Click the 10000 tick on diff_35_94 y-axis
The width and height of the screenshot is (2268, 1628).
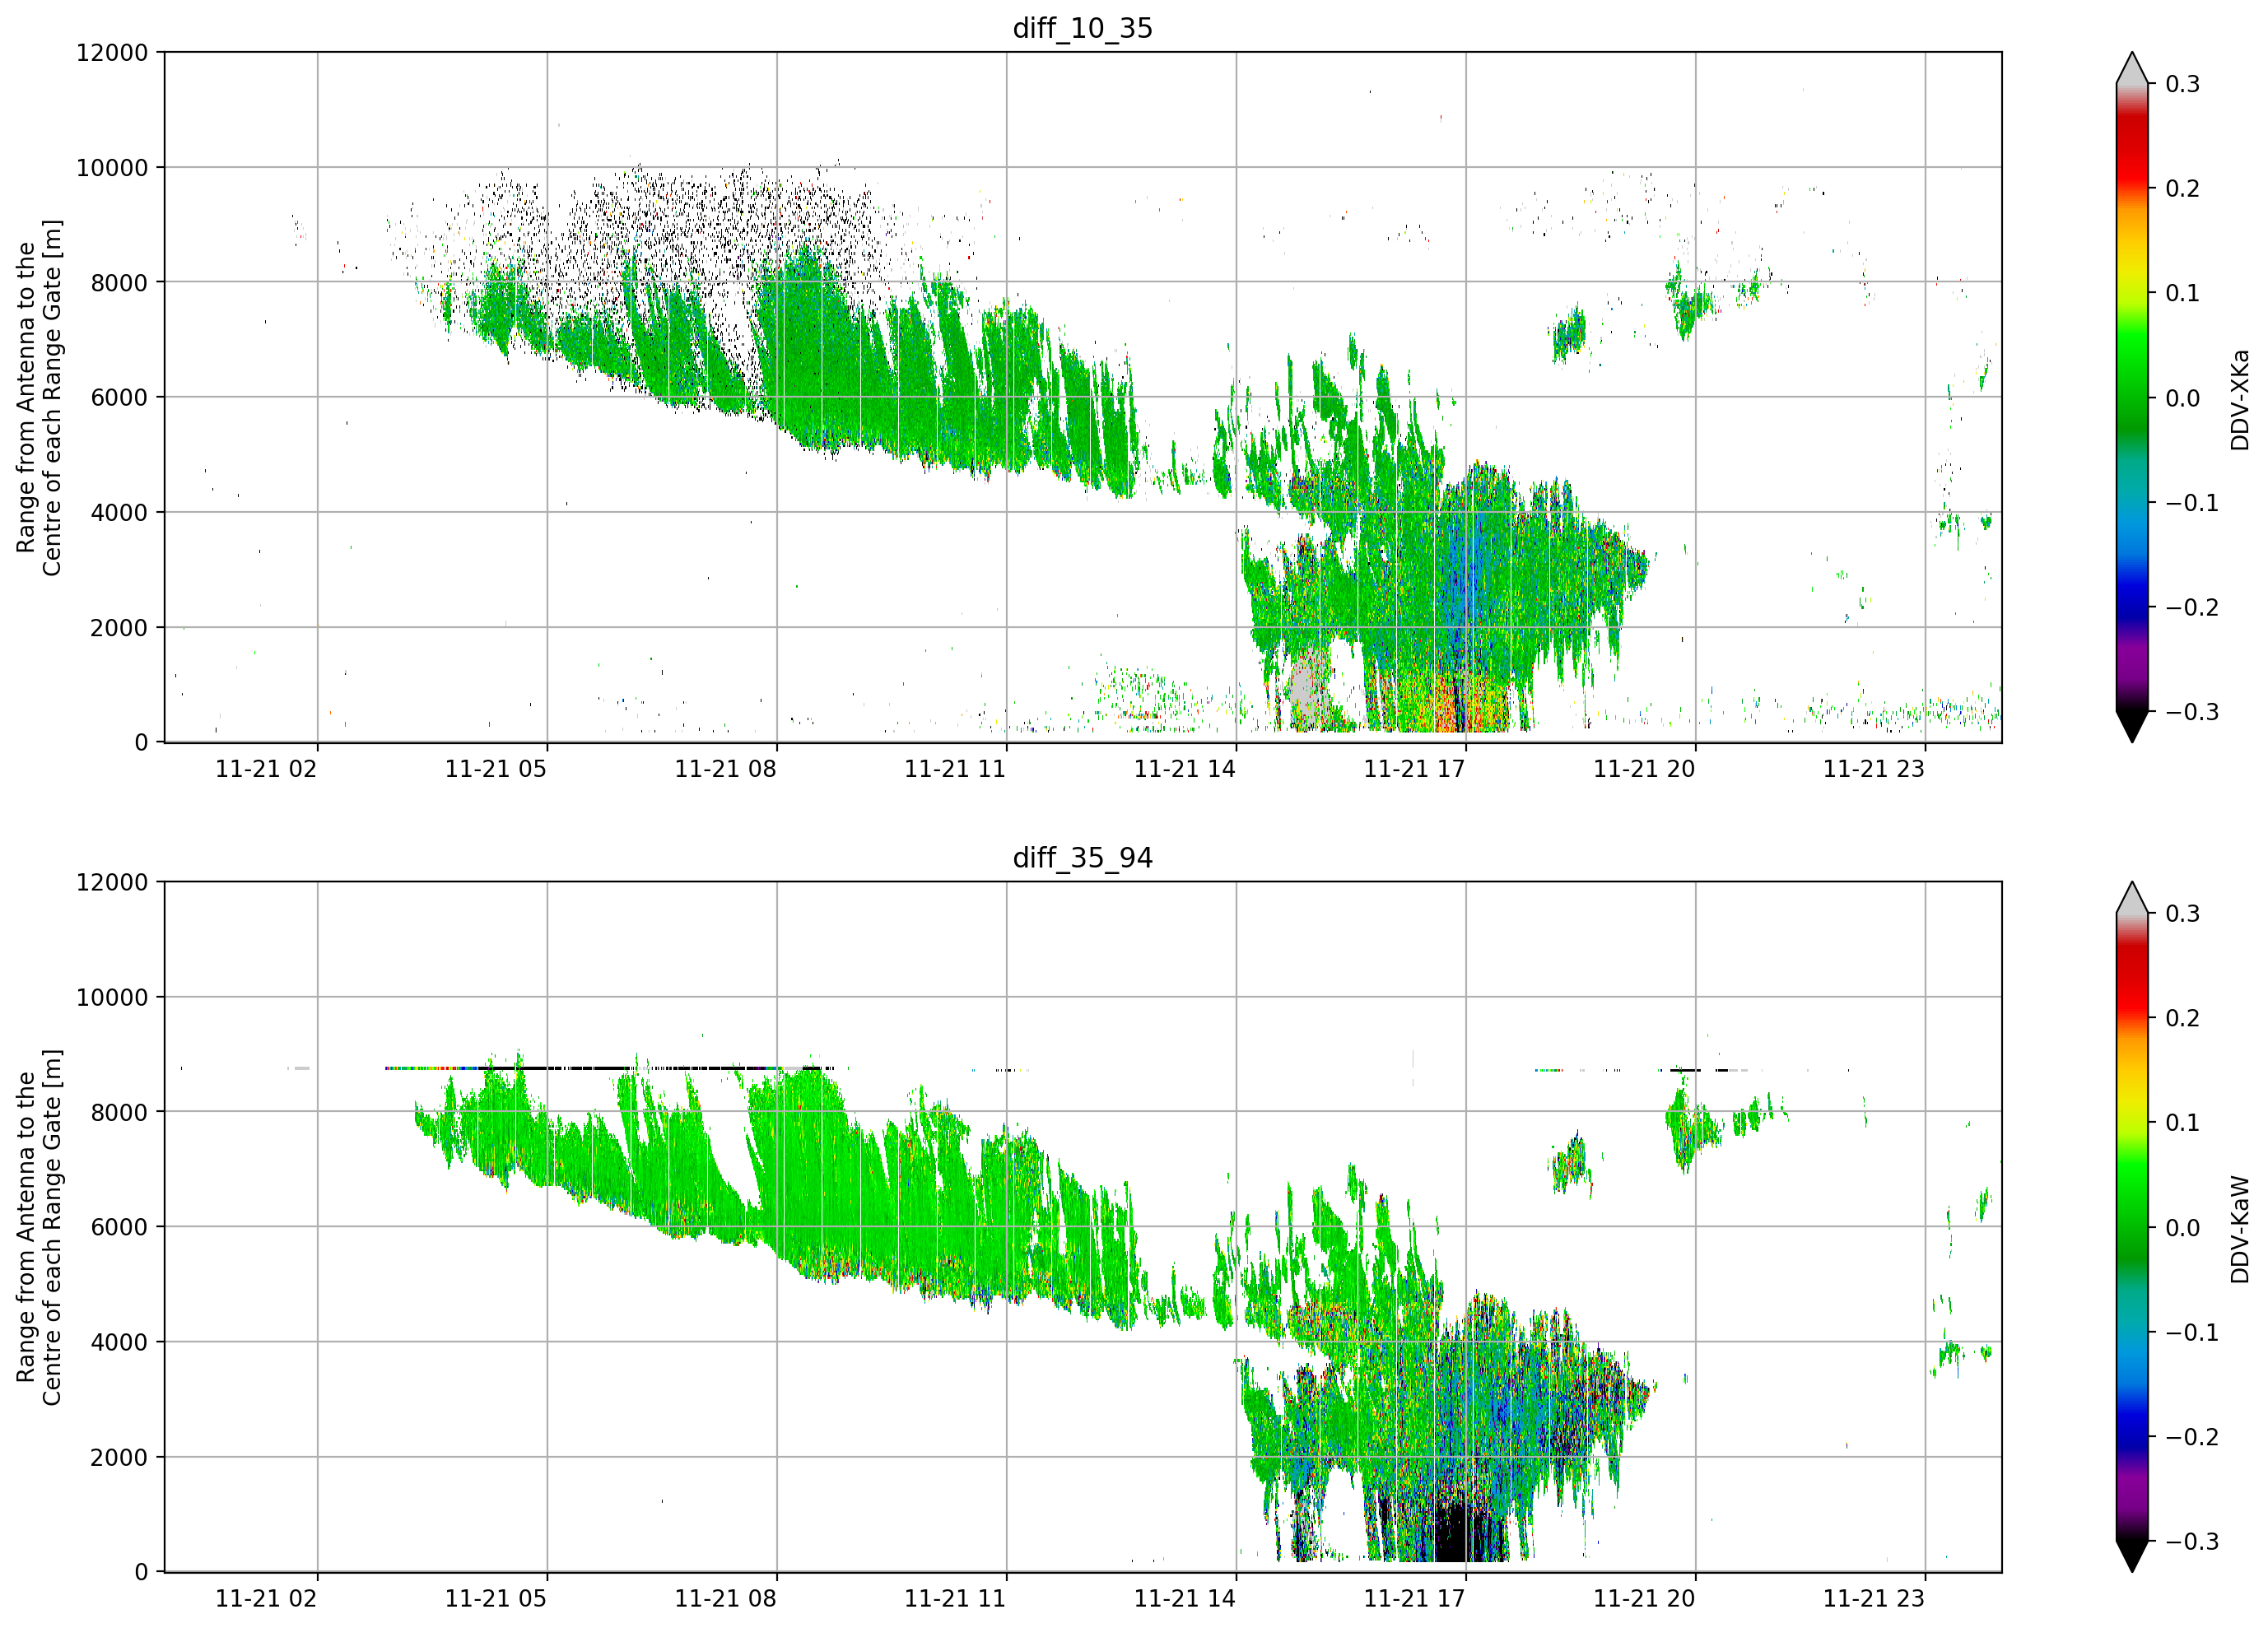click(112, 997)
